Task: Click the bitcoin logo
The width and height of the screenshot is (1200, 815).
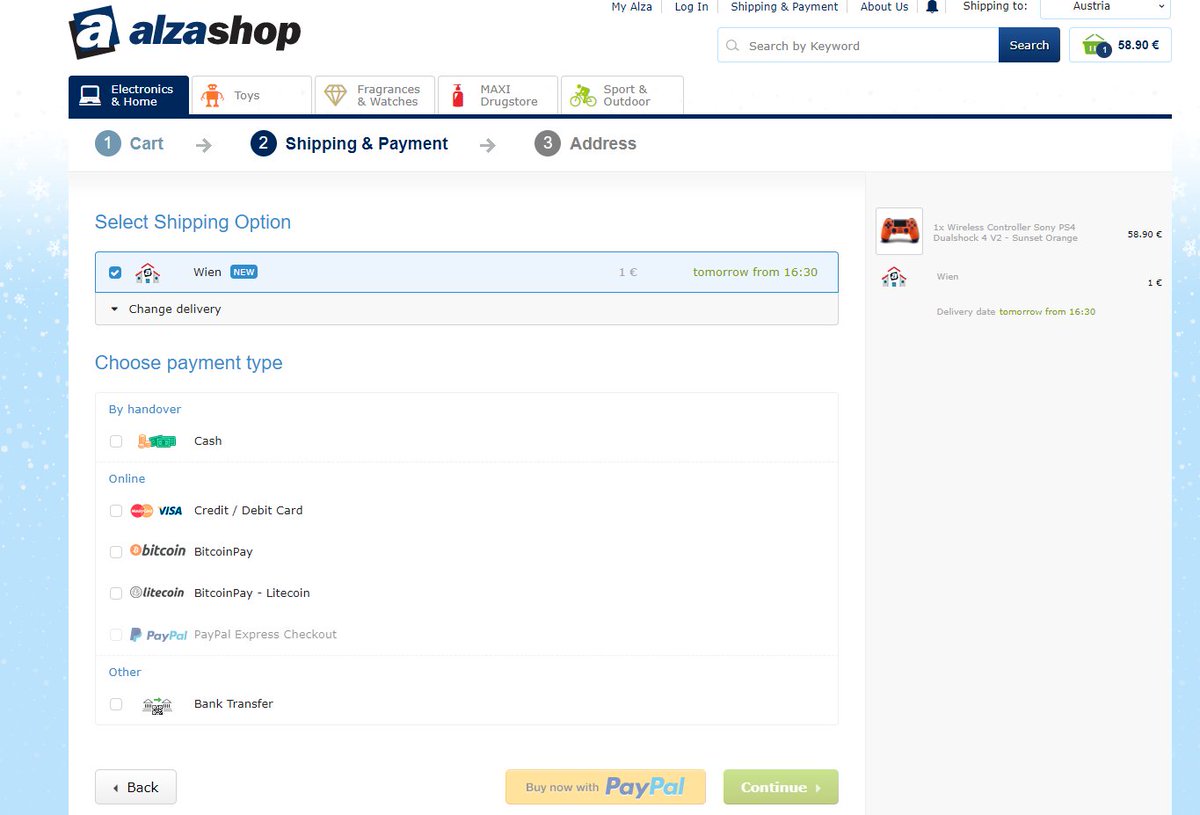Action: coord(158,551)
